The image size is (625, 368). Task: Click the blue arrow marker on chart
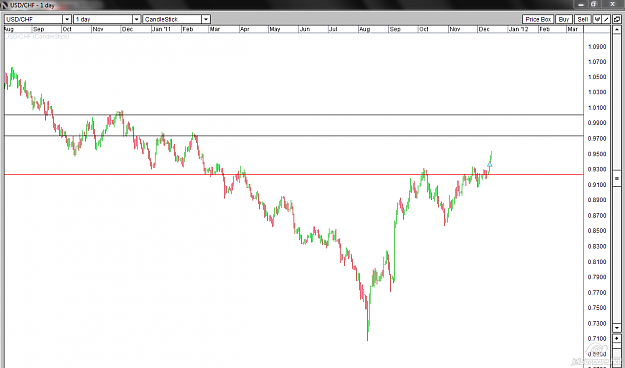(489, 164)
